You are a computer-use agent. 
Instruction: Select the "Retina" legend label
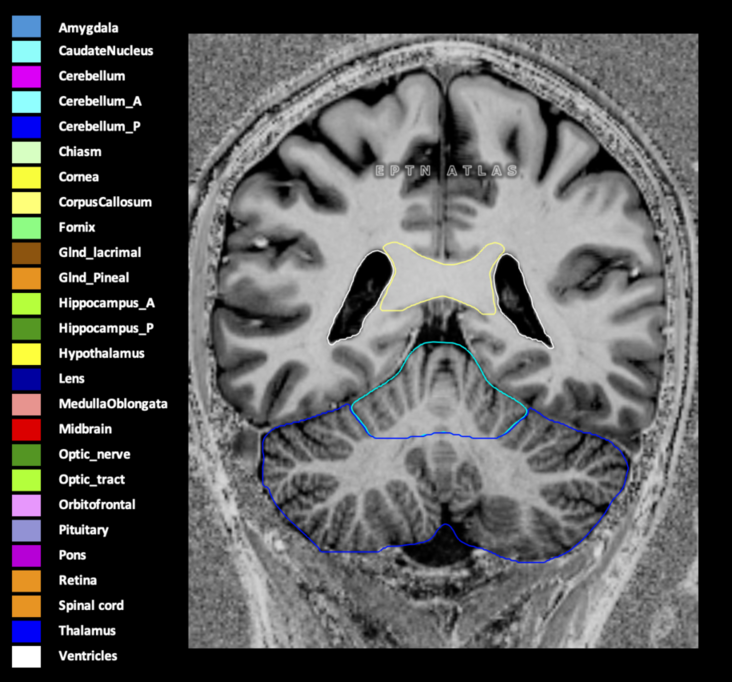tap(77, 580)
